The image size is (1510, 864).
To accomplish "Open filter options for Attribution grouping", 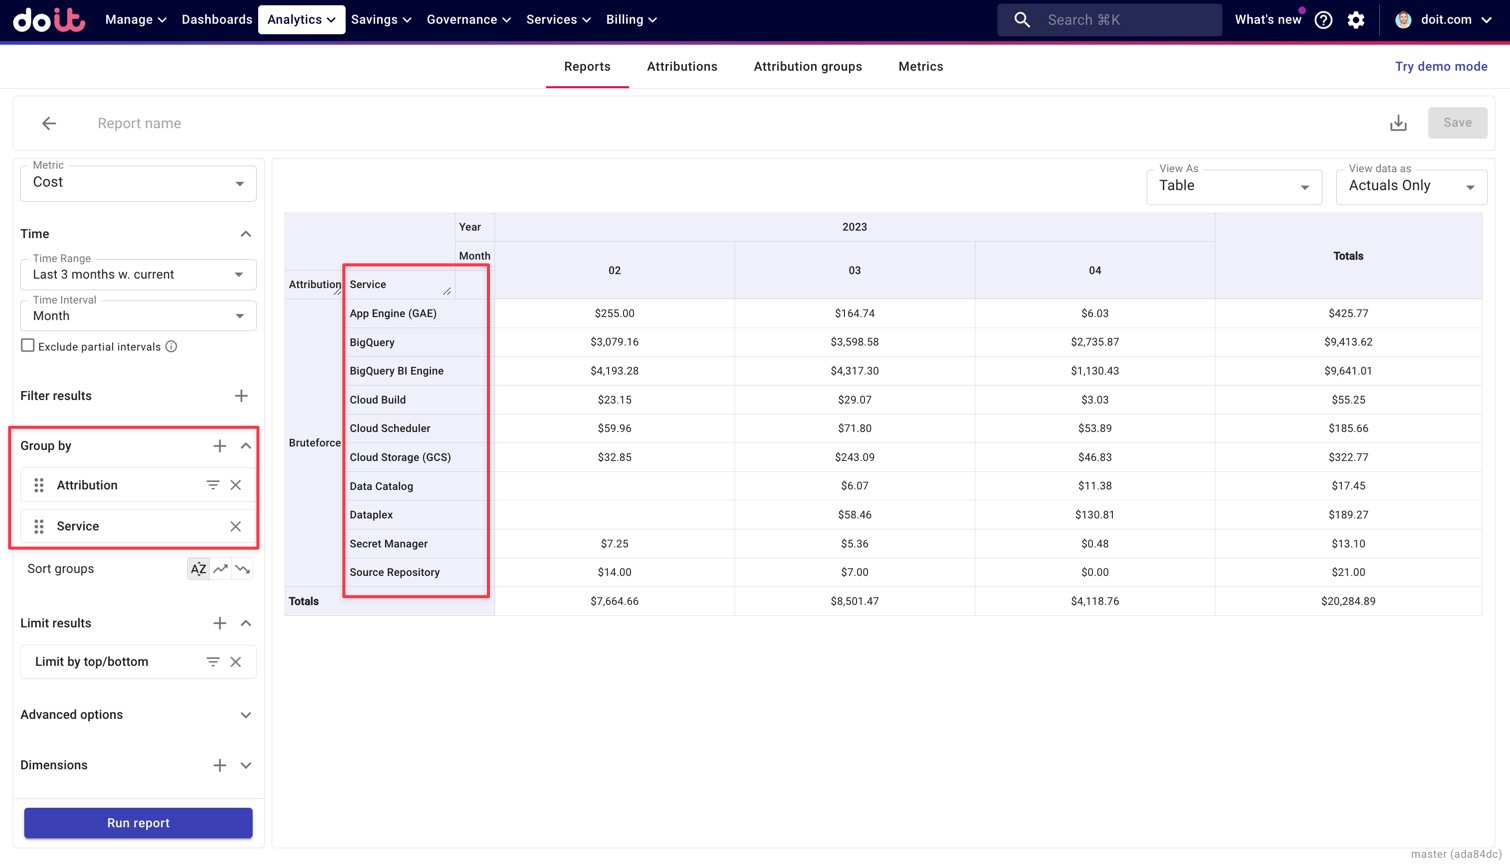I will (213, 485).
